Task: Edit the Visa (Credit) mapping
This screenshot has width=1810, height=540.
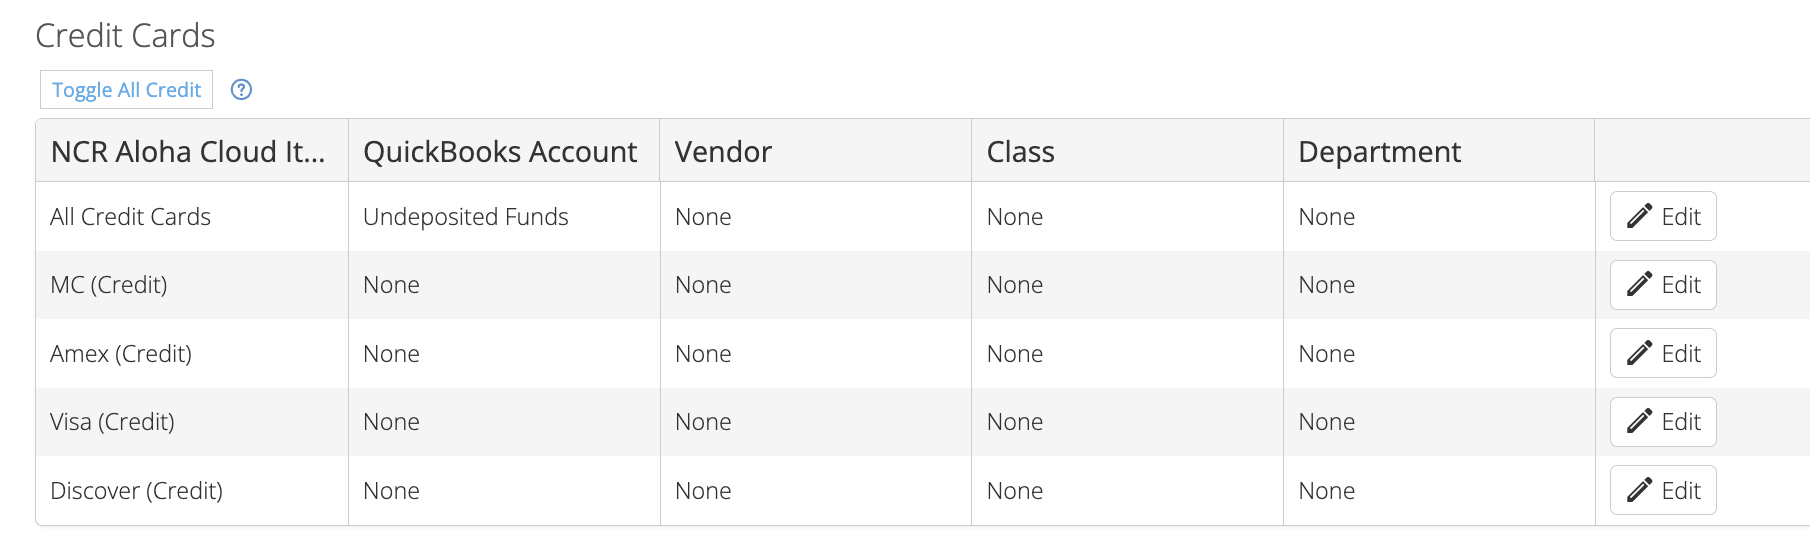Action: click(1663, 422)
